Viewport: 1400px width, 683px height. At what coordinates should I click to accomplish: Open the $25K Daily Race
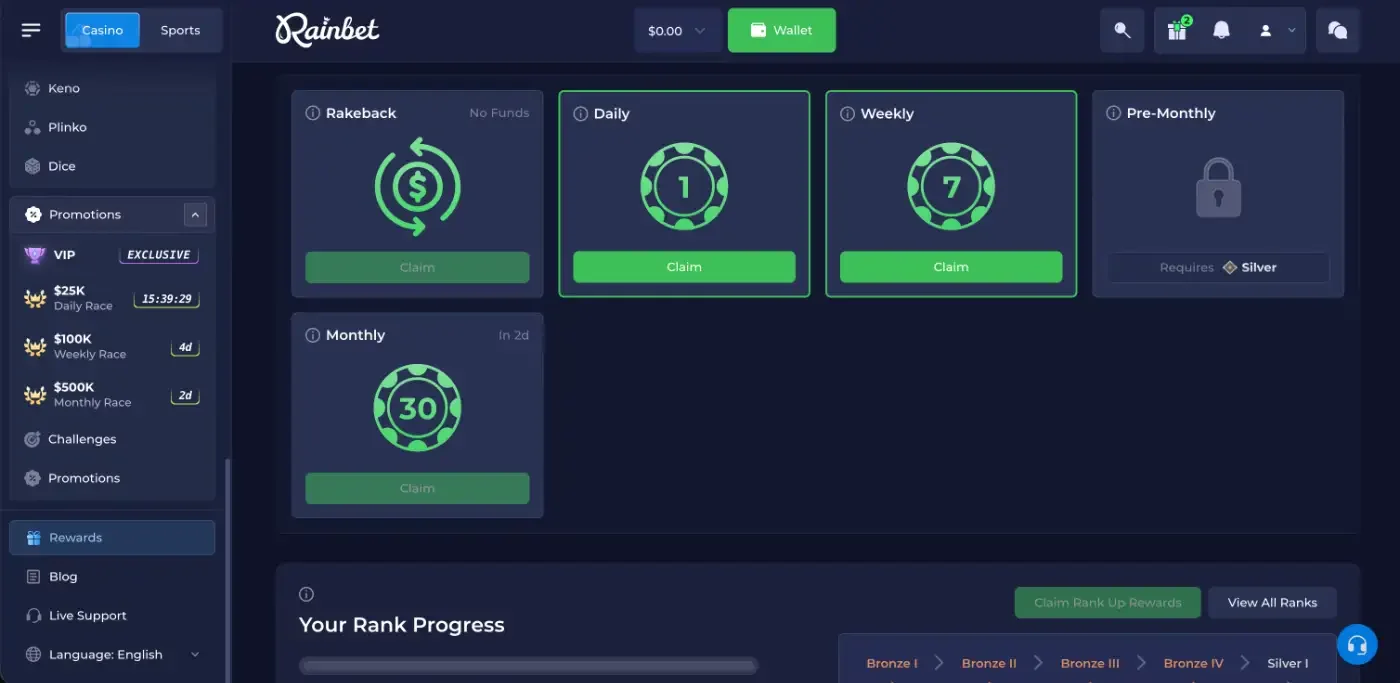click(112, 298)
